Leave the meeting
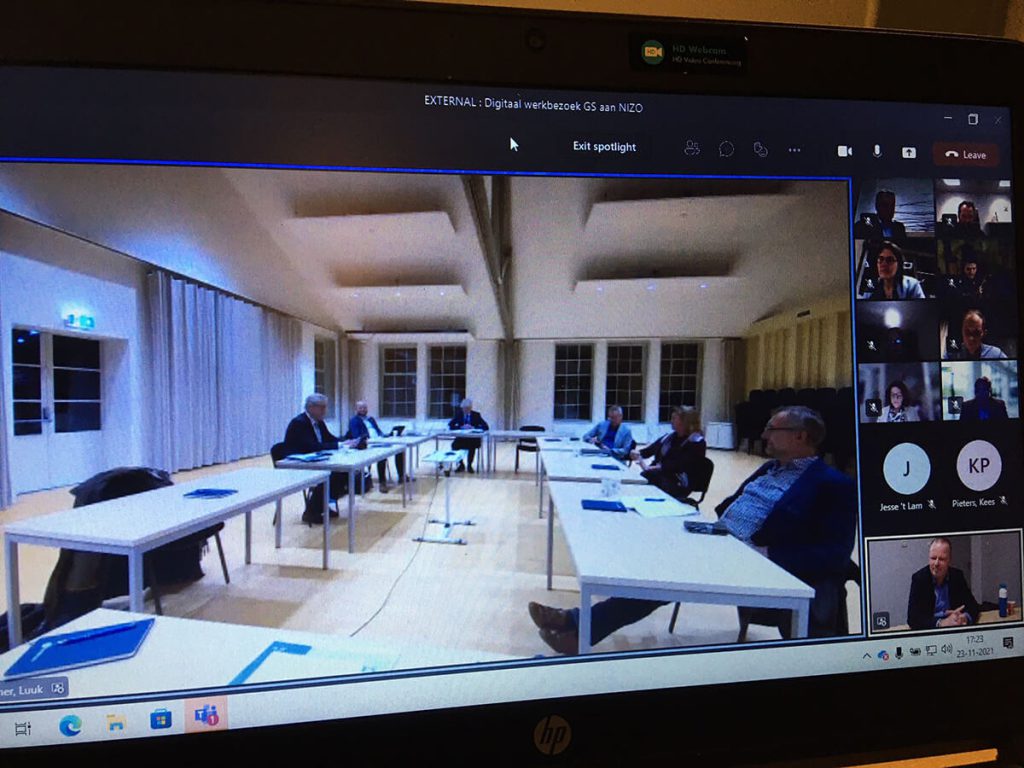Screen dimensions: 1024x768 (x=965, y=153)
